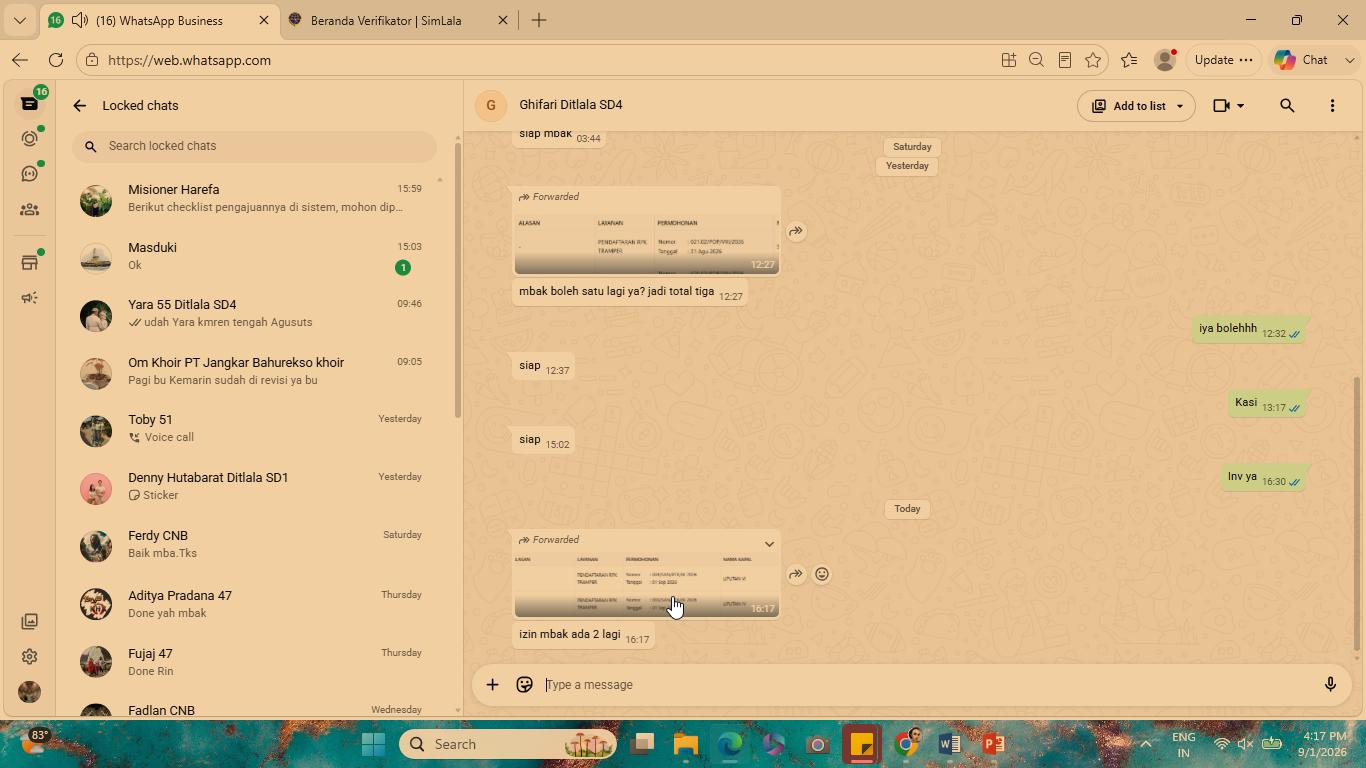The width and height of the screenshot is (1366, 768).
Task: Open Masduki chat with unread badge
Action: [258, 257]
